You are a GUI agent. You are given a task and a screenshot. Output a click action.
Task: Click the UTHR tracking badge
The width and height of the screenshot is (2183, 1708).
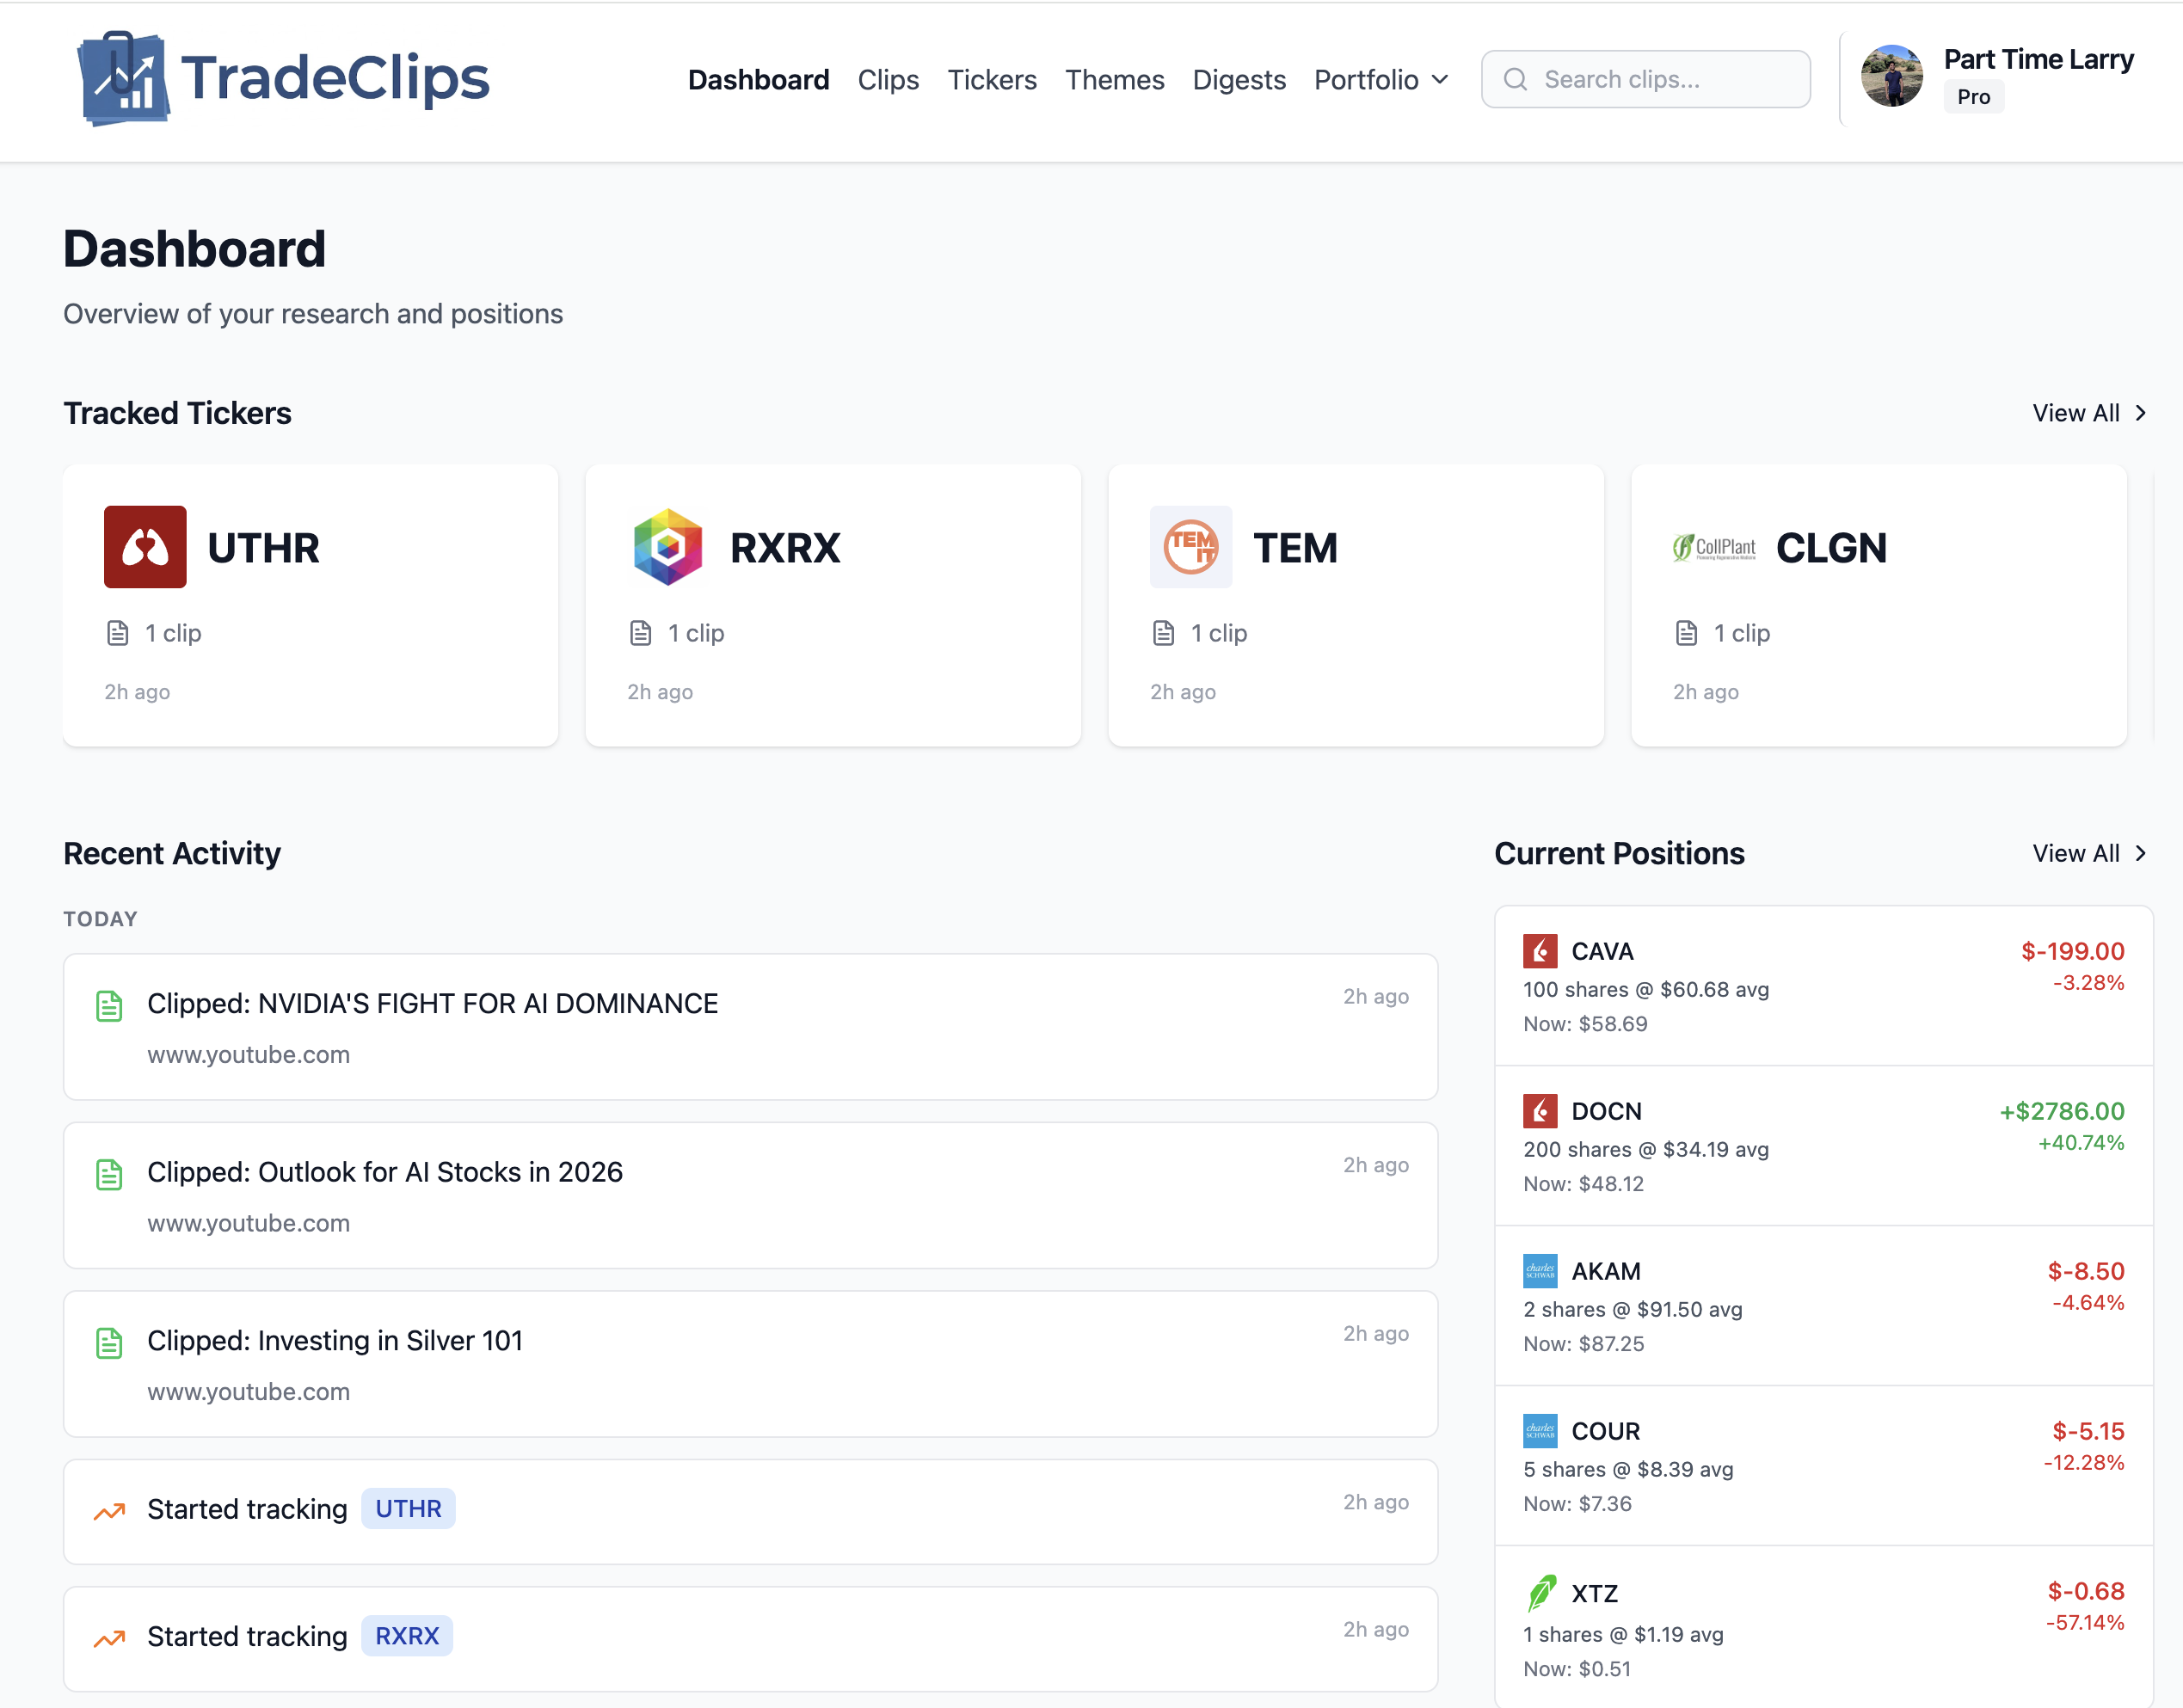[x=408, y=1509]
